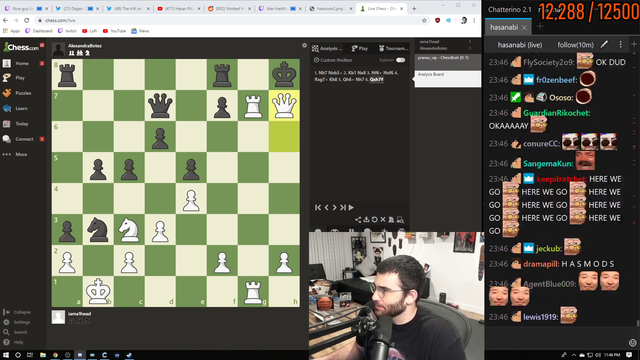
Task: Click username lewis1919 in chat
Action: click(x=541, y=317)
